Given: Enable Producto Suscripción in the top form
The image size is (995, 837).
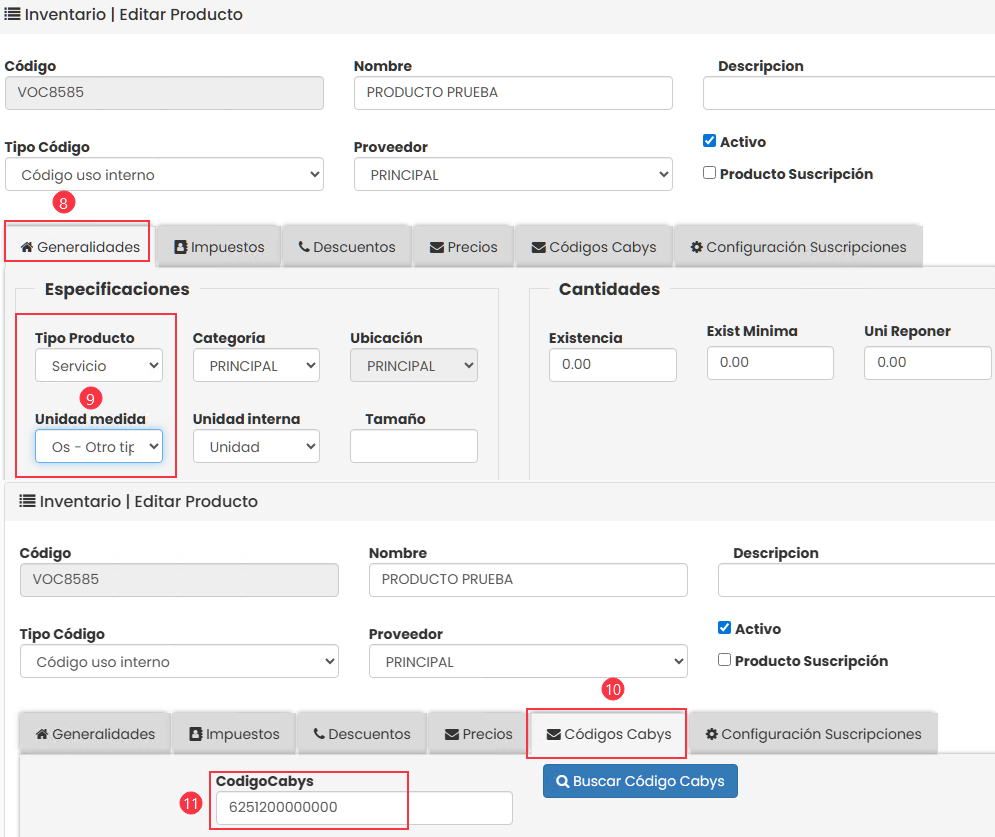Looking at the screenshot, I should (x=709, y=173).
